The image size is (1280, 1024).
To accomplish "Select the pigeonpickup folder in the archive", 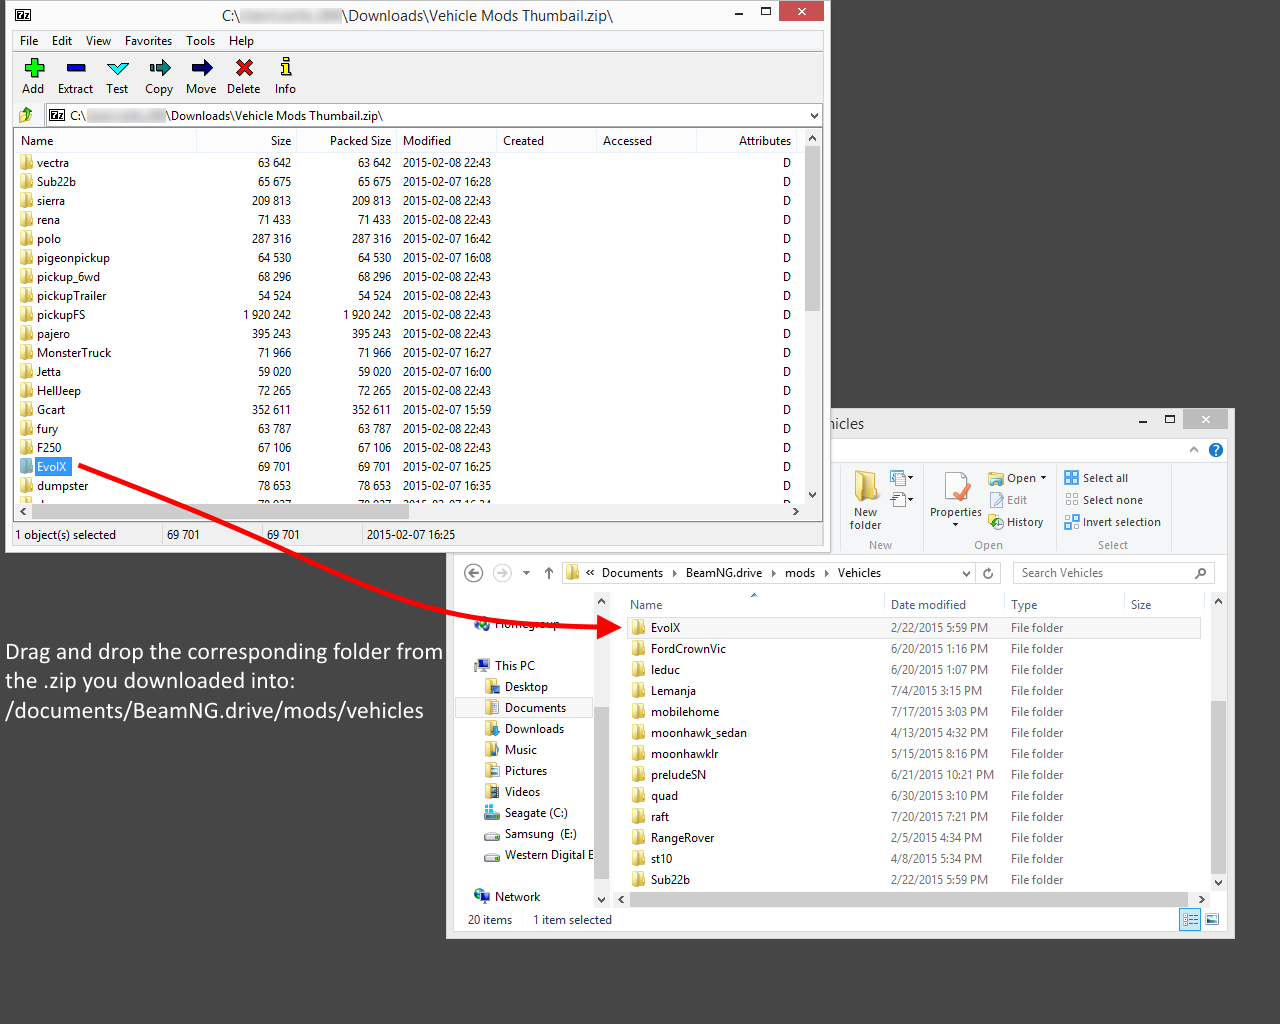I will tap(73, 258).
